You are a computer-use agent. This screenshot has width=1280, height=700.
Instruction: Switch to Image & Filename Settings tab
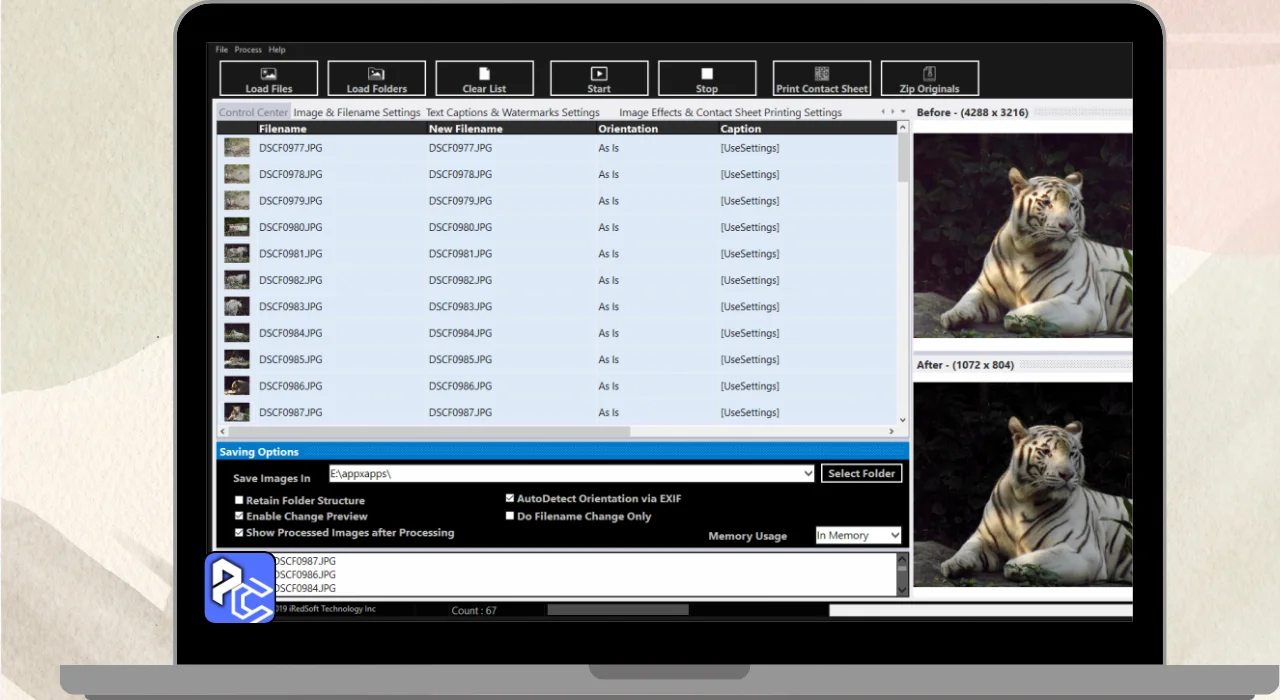[356, 112]
